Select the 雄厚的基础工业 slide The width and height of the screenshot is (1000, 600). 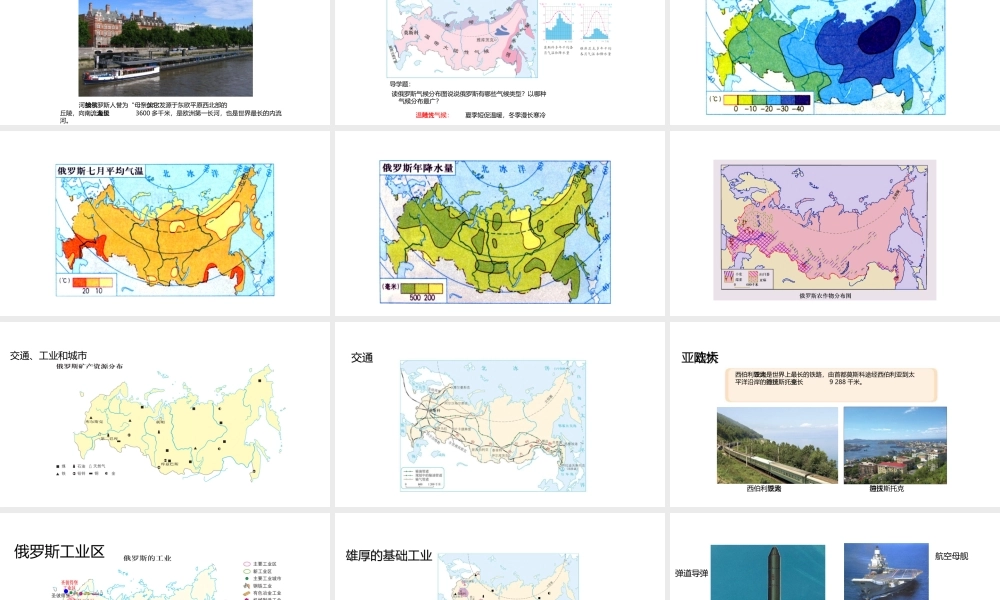(499, 557)
